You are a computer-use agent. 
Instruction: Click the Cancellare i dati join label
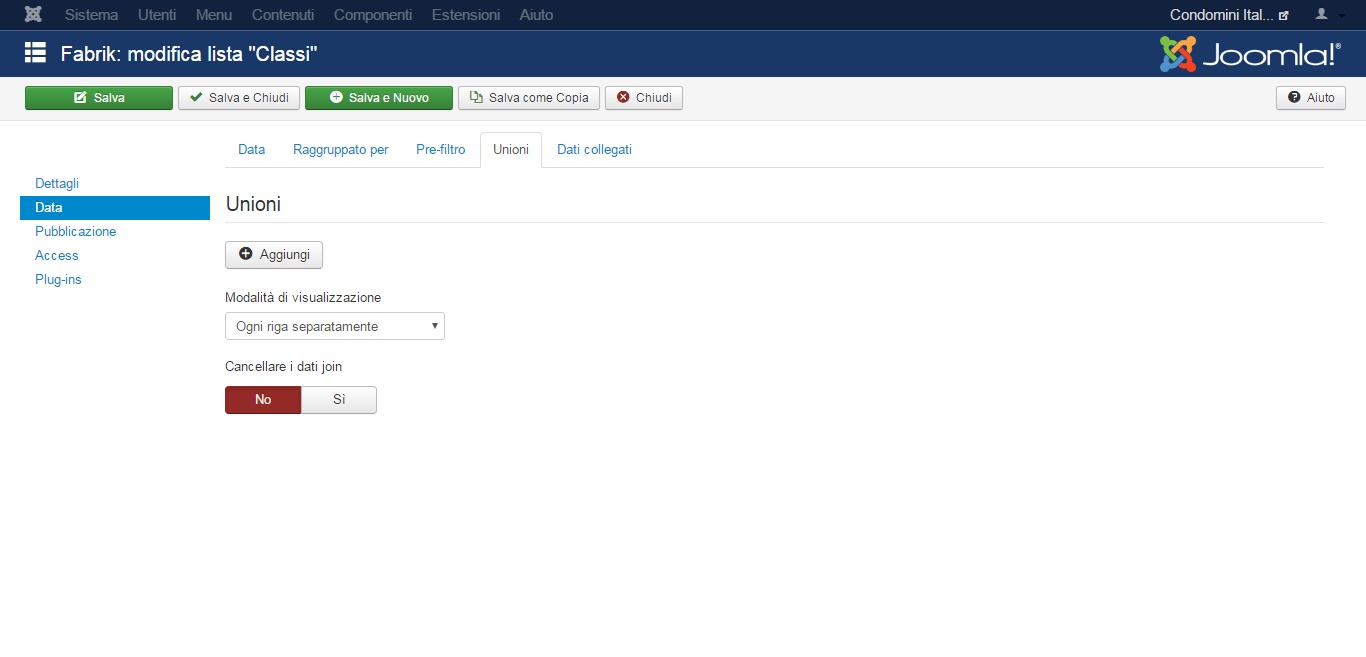pyautogui.click(x=284, y=367)
